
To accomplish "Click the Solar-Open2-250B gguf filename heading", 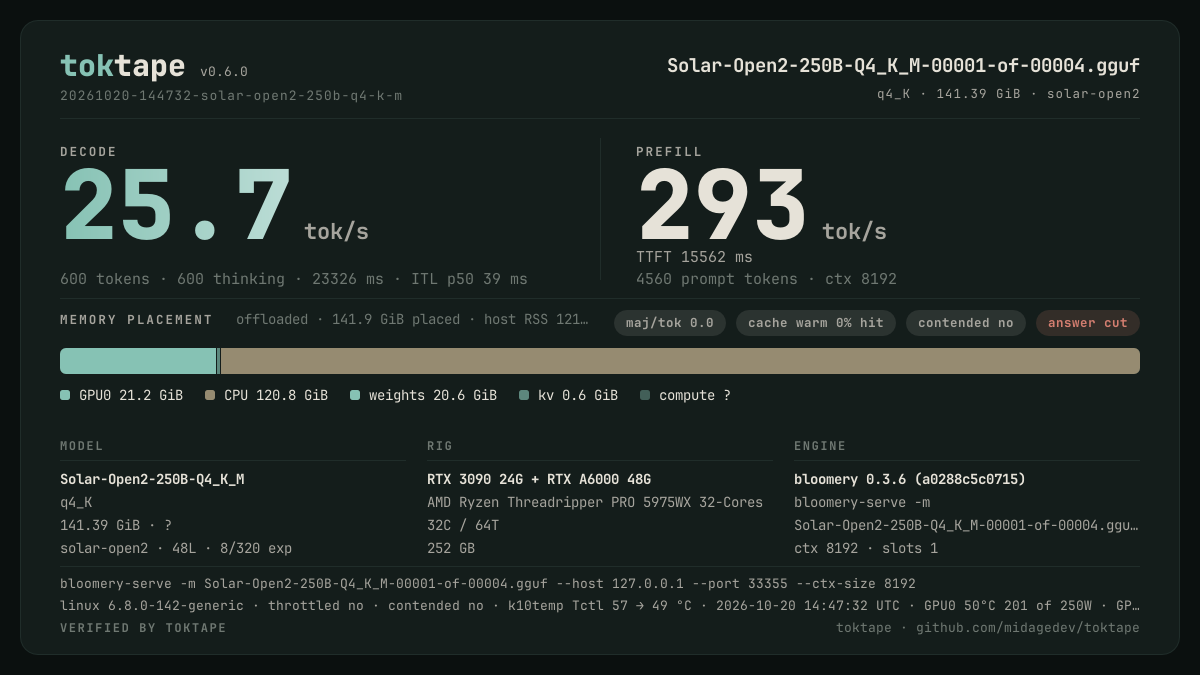I will pos(904,66).
